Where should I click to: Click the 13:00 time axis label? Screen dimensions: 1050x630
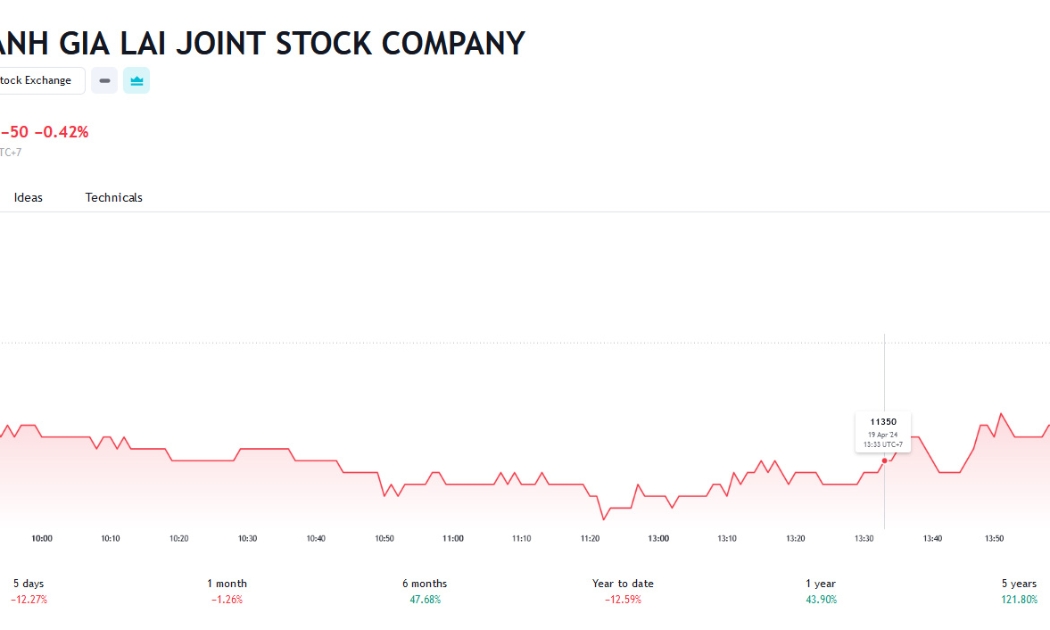tap(658, 538)
